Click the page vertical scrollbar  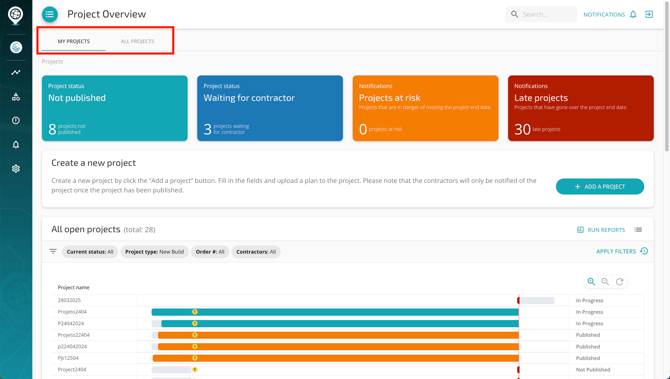(x=667, y=76)
